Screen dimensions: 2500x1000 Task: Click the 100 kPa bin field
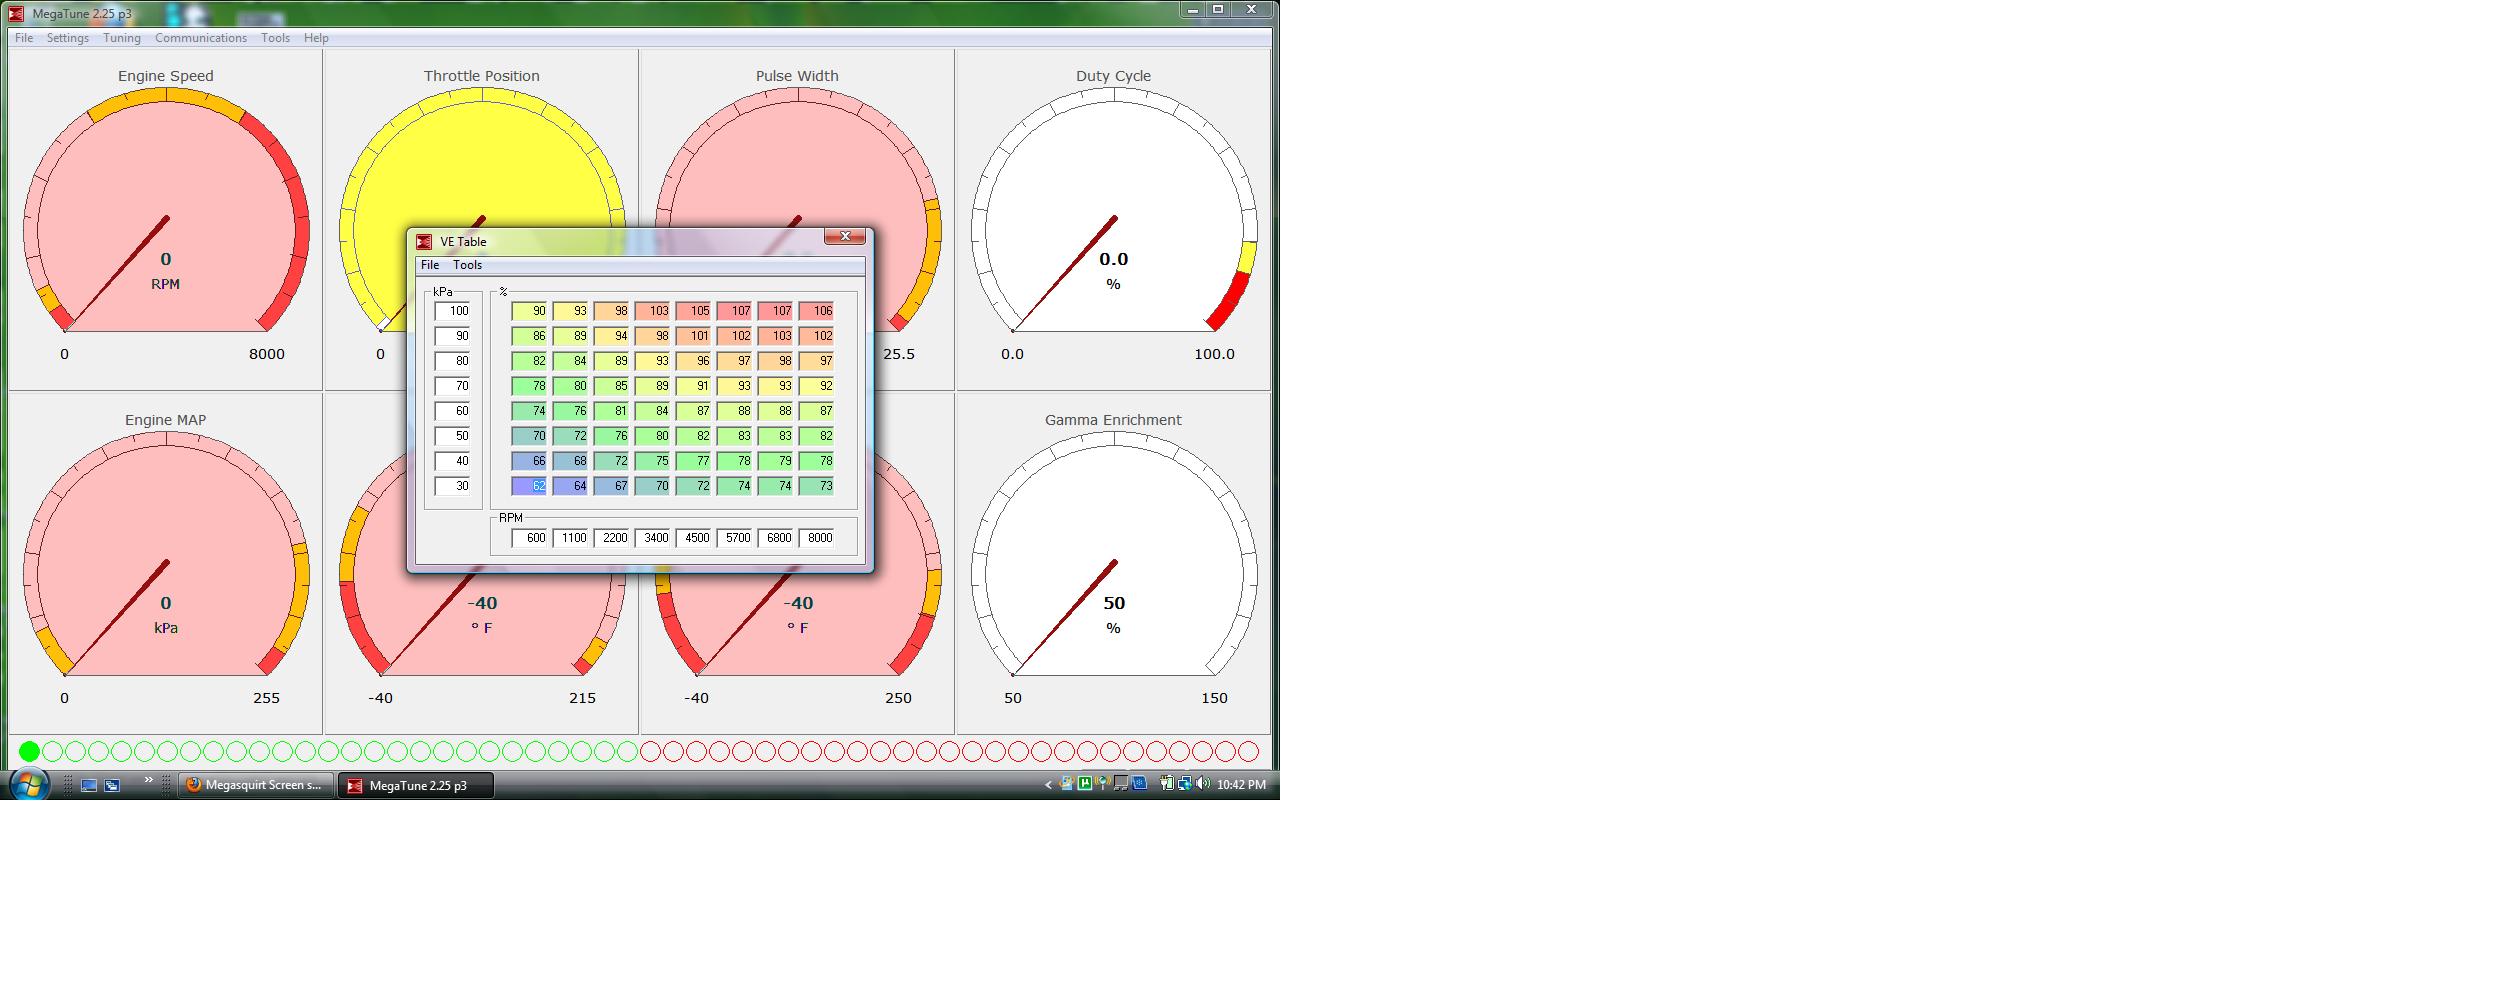tap(452, 311)
